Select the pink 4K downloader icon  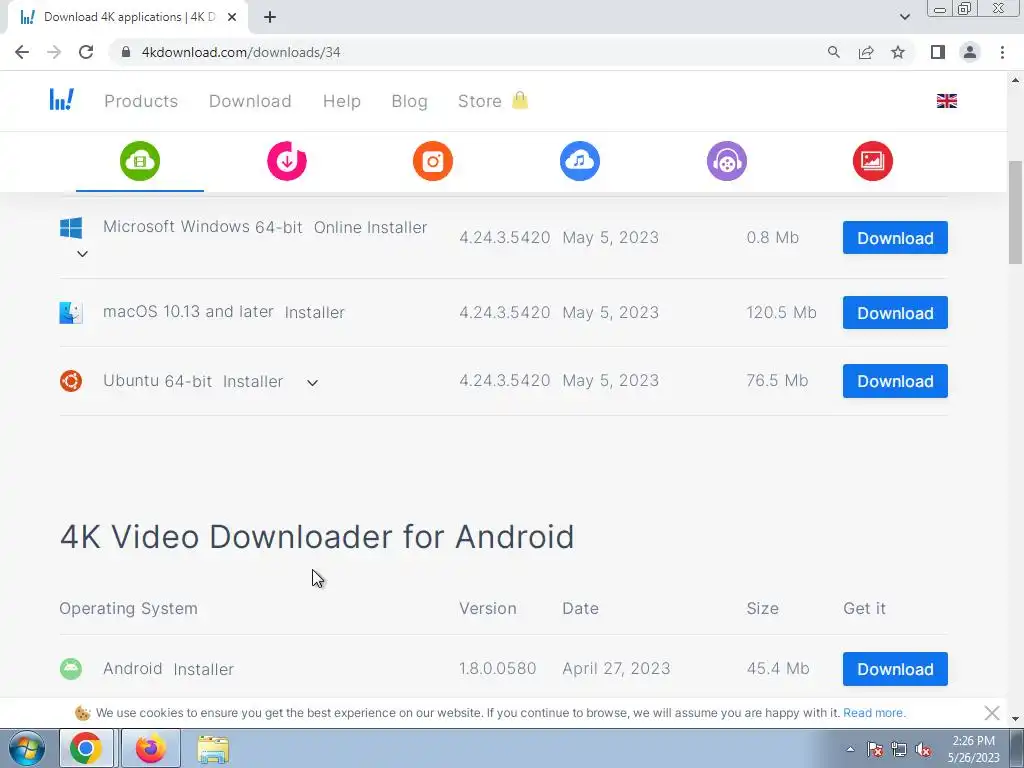[x=287, y=161]
